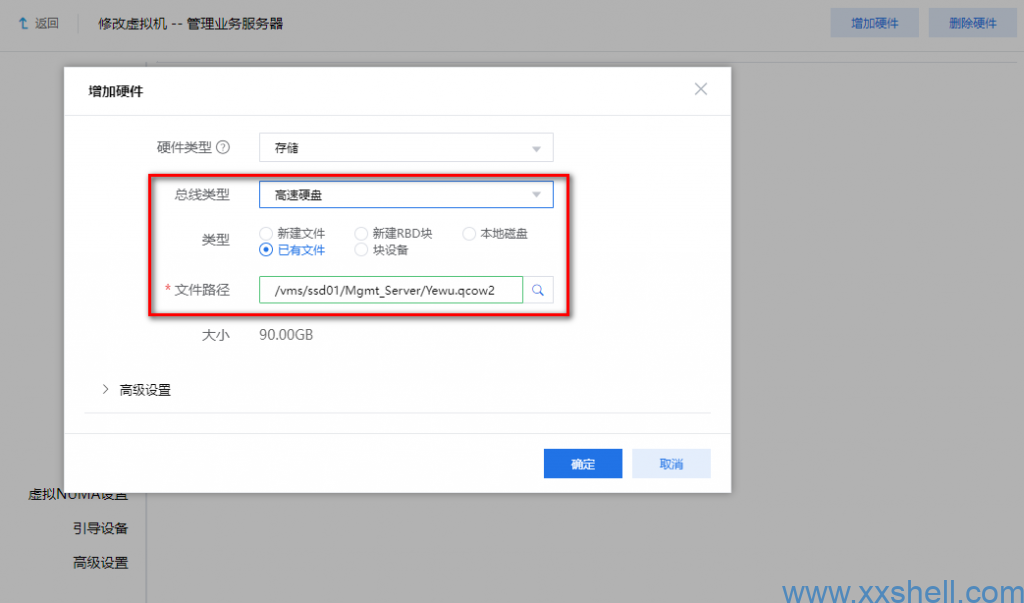Select the 本地磁盘 radio option
Viewport: 1024px width, 603px height.
(x=469, y=234)
